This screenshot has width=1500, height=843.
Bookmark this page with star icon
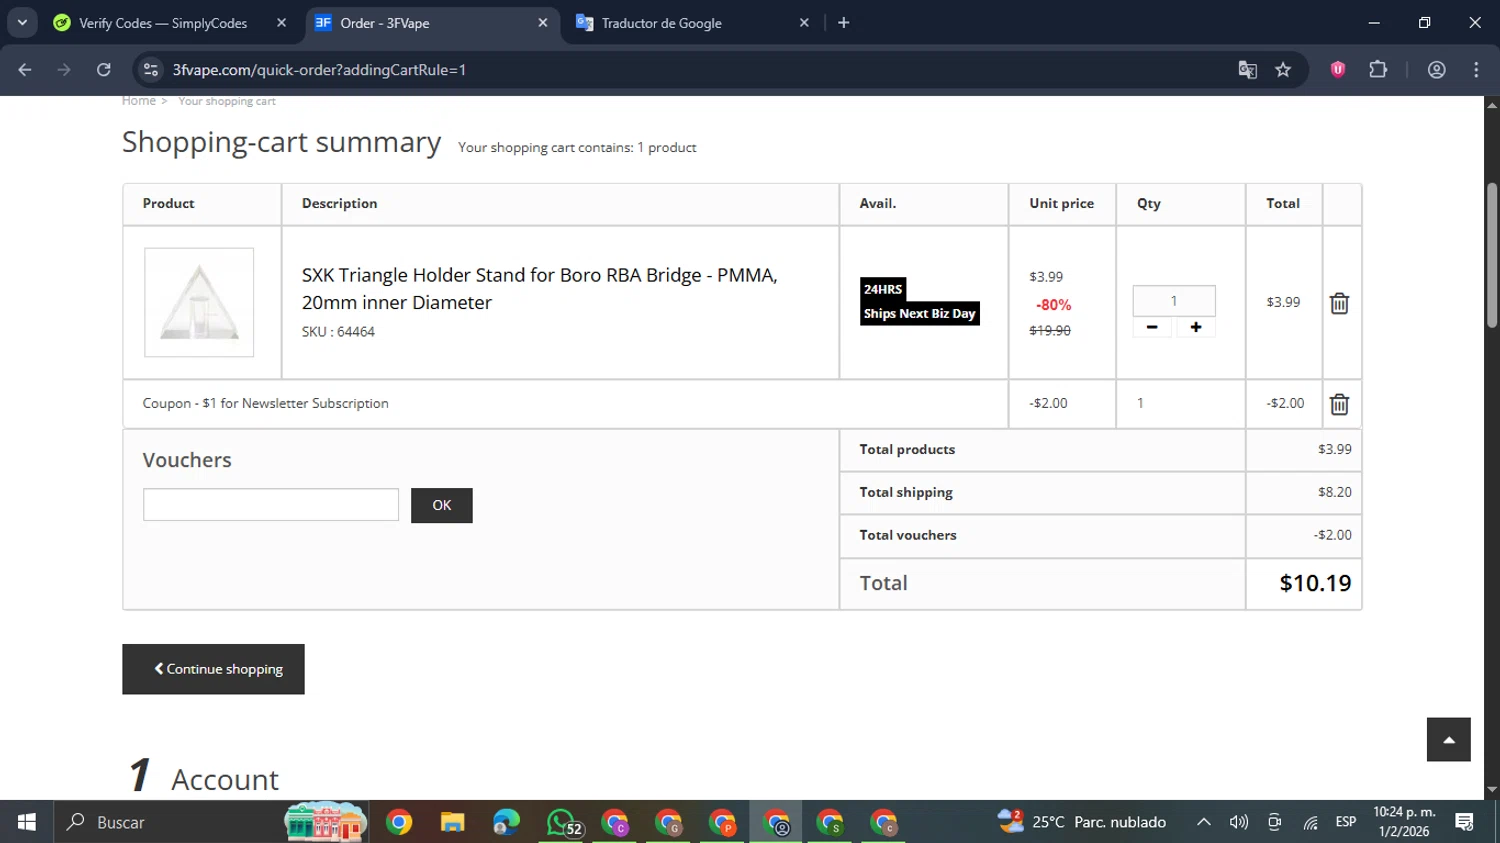1283,70
